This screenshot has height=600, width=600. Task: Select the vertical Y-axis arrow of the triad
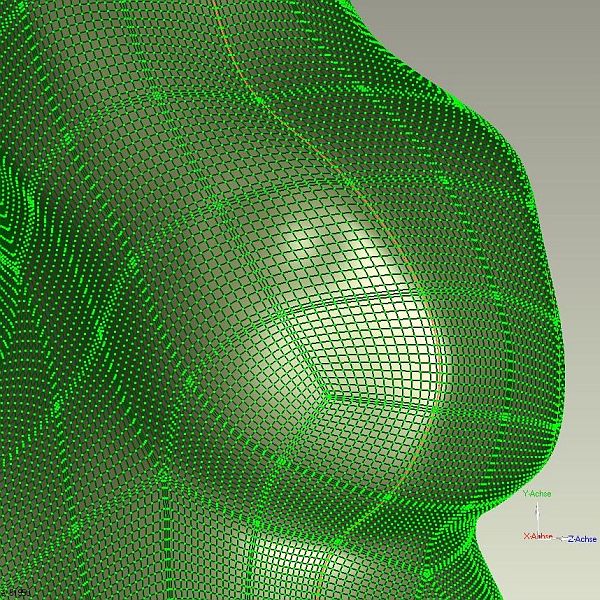538,514
